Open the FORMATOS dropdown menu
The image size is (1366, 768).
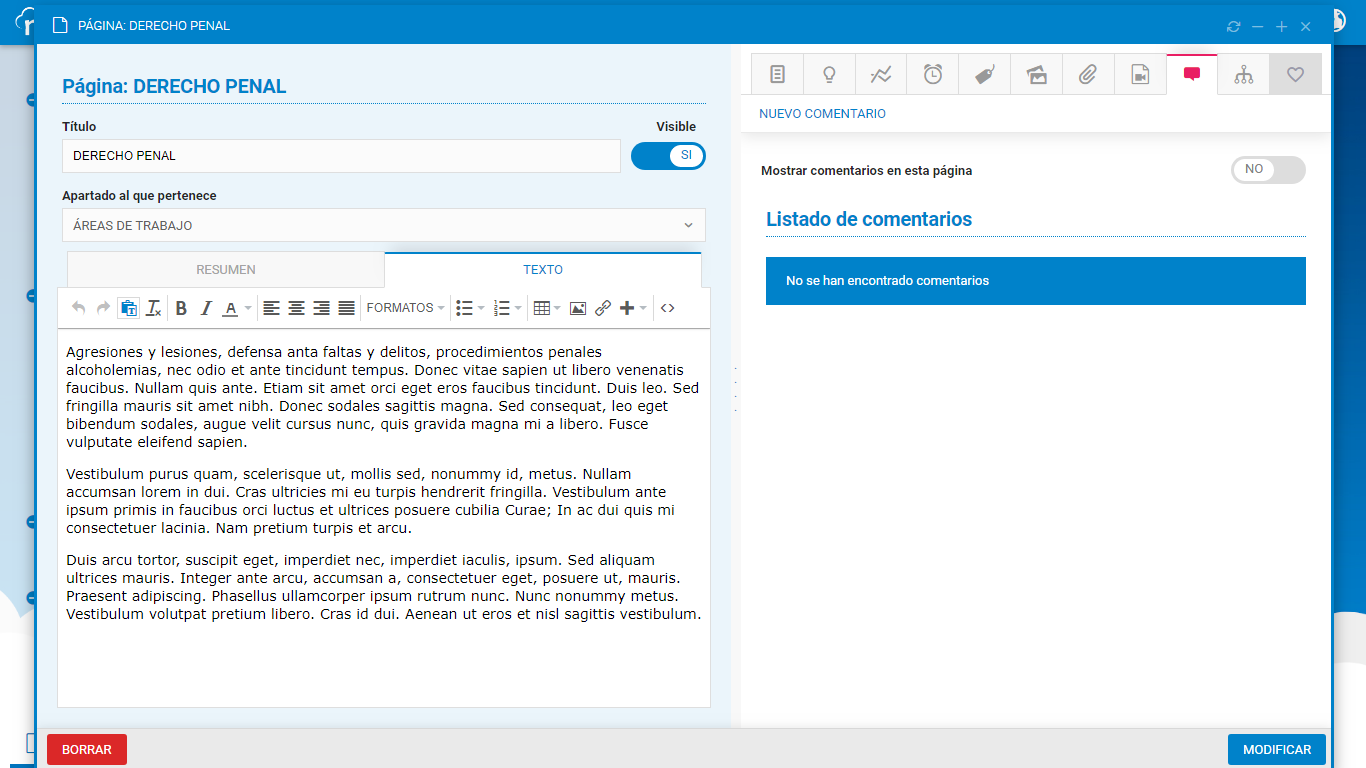point(405,308)
